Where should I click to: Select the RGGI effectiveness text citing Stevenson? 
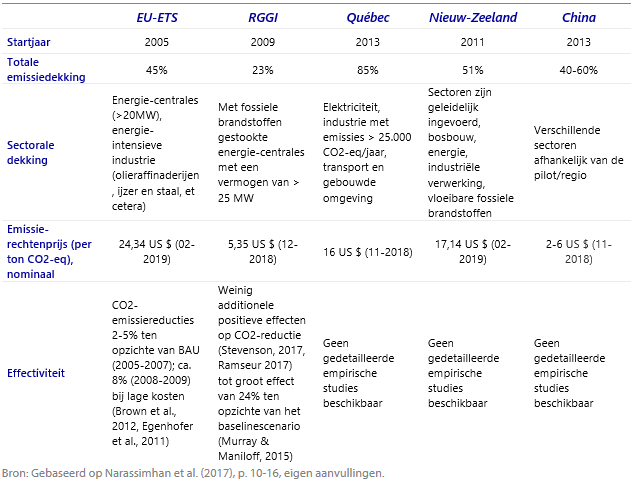coord(263,373)
